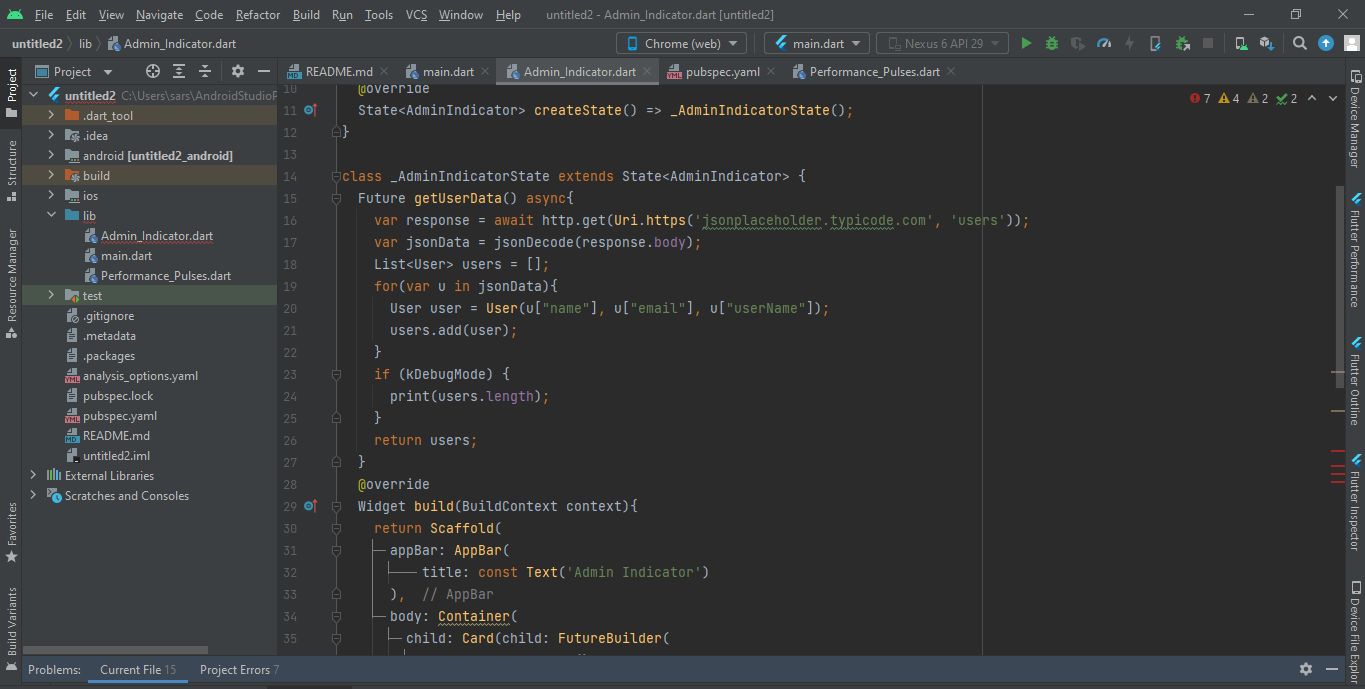1365x689 pixels.
Task: Expand the .dart_tool folder
Action: [x=51, y=116]
